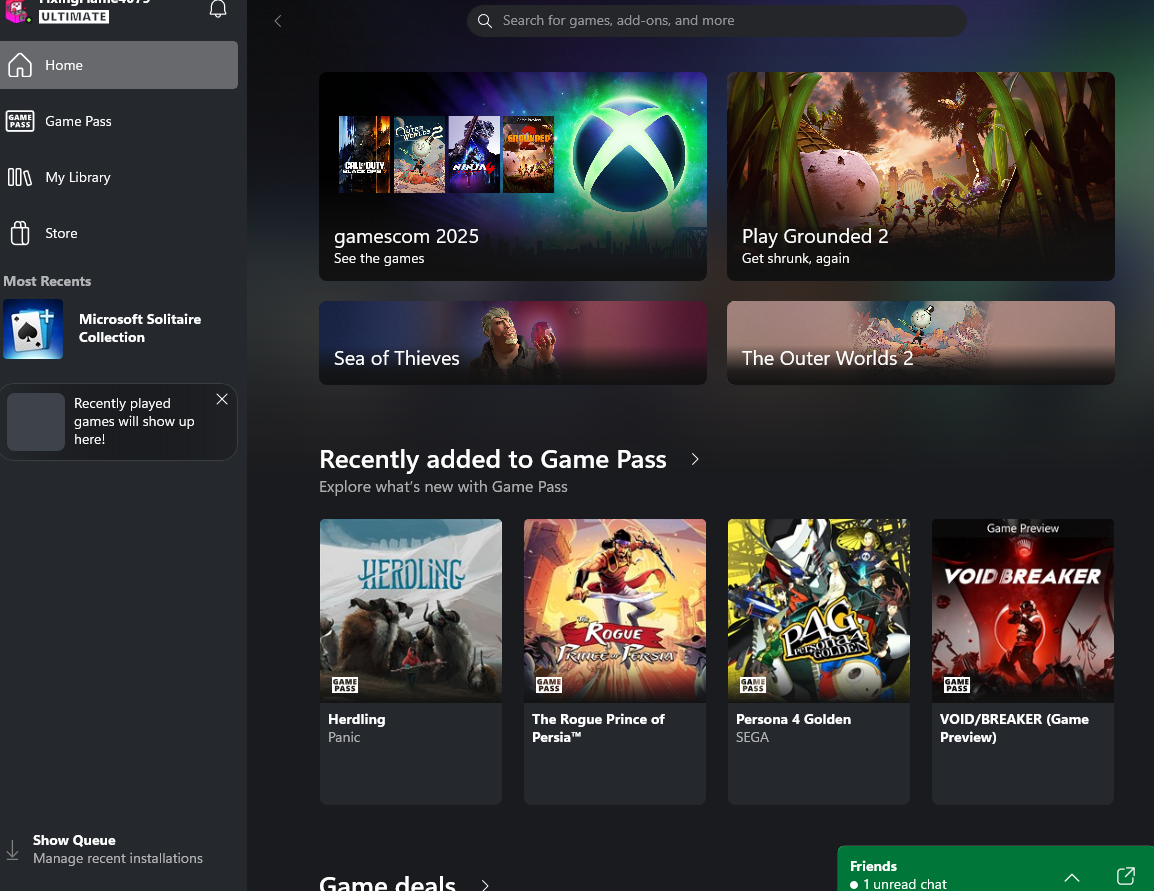Open My Library from the sidebar
The width and height of the screenshot is (1154, 891).
[x=118, y=177]
